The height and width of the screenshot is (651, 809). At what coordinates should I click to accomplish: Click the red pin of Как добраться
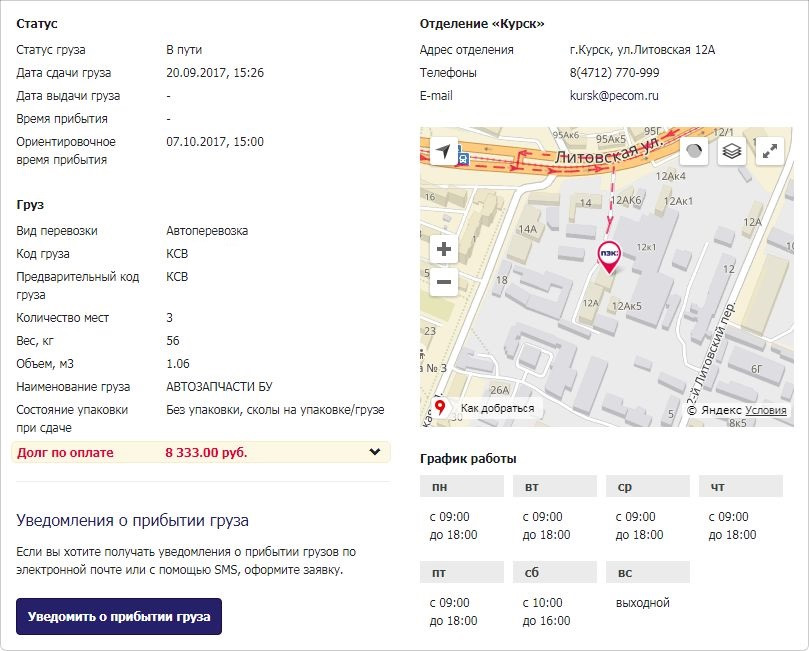point(440,408)
